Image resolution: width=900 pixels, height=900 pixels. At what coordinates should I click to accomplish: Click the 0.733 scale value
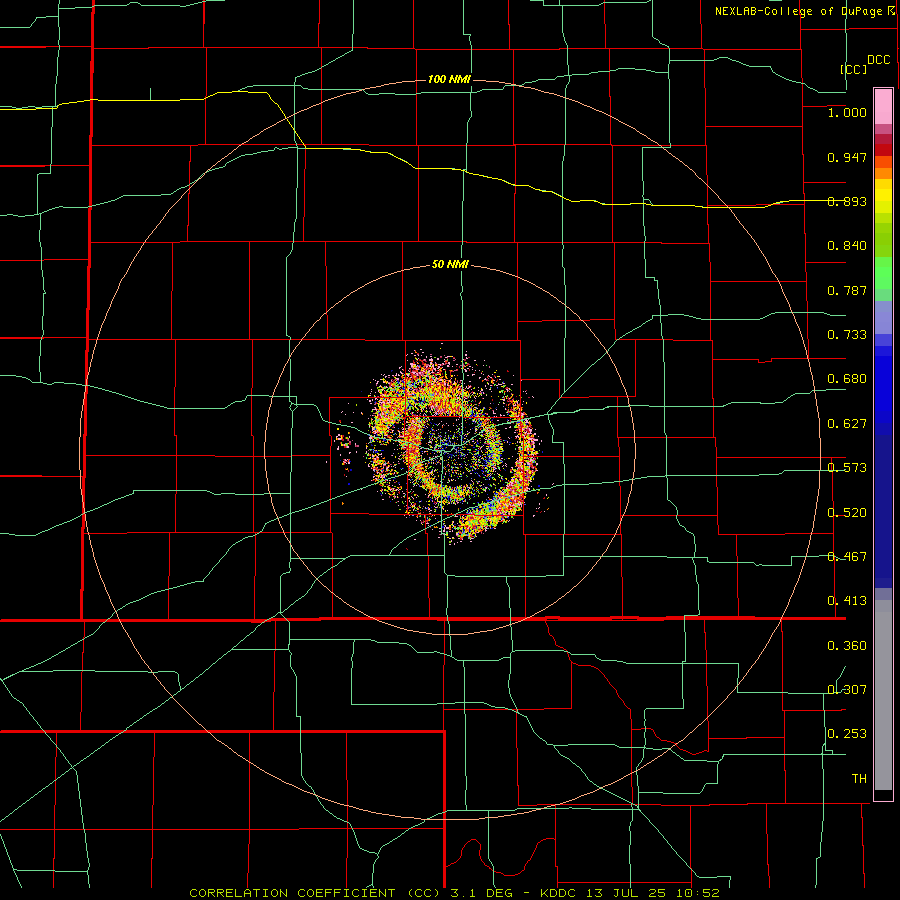847,335
